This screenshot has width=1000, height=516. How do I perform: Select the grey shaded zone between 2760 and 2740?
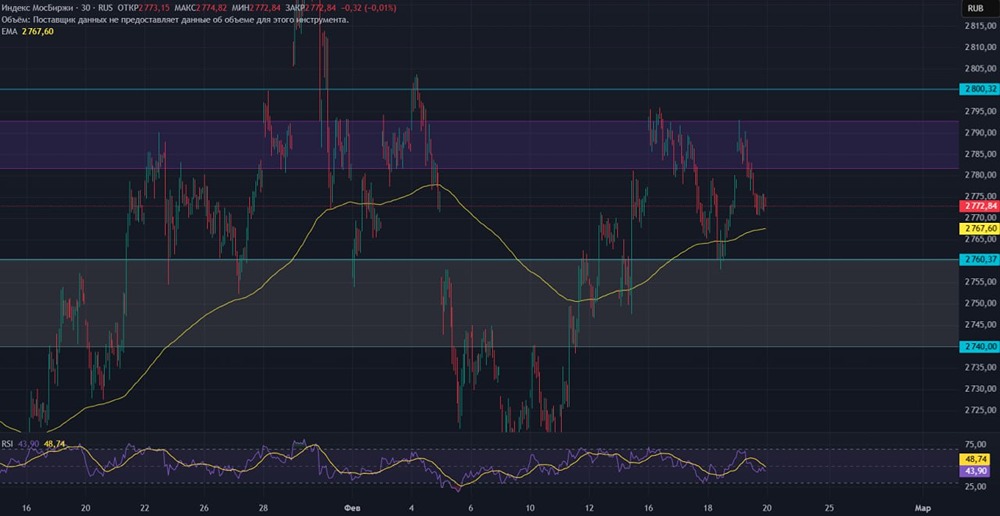[478, 303]
